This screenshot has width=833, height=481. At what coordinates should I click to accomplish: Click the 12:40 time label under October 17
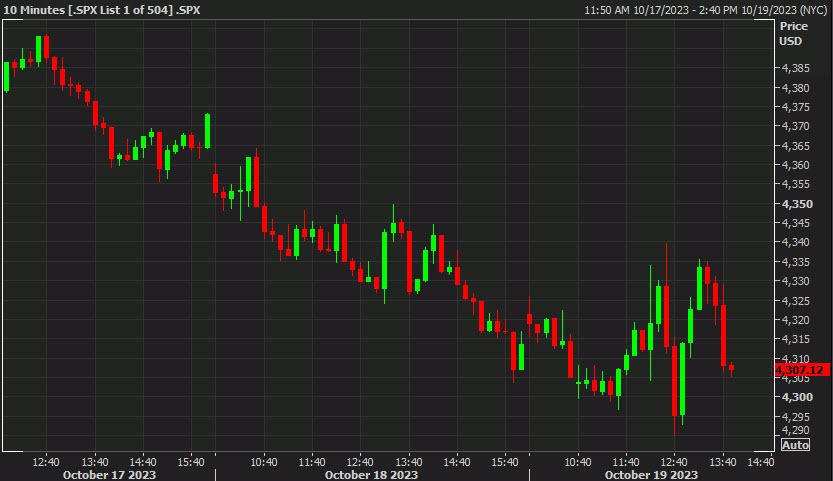[46, 462]
